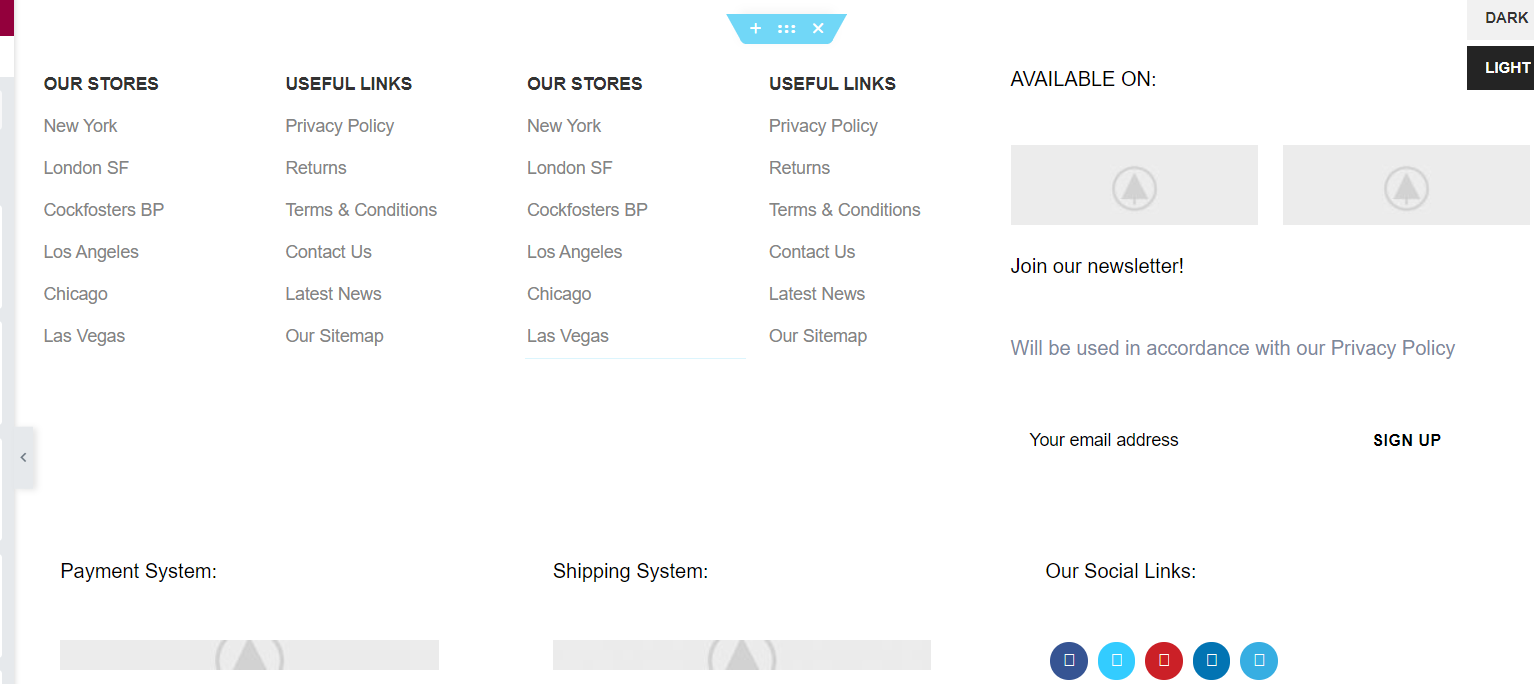Click the navy blue social icon
This screenshot has height=684, width=1534.
pyautogui.click(x=1069, y=661)
